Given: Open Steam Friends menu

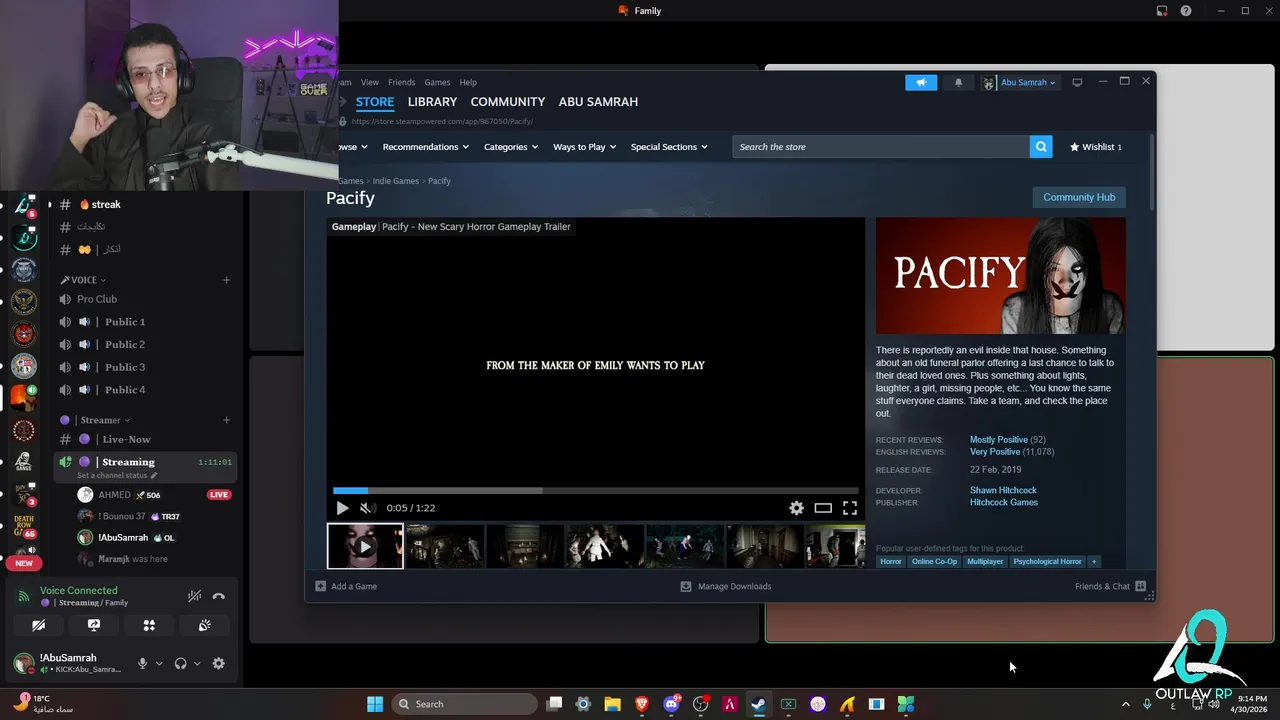Looking at the screenshot, I should pyautogui.click(x=401, y=82).
